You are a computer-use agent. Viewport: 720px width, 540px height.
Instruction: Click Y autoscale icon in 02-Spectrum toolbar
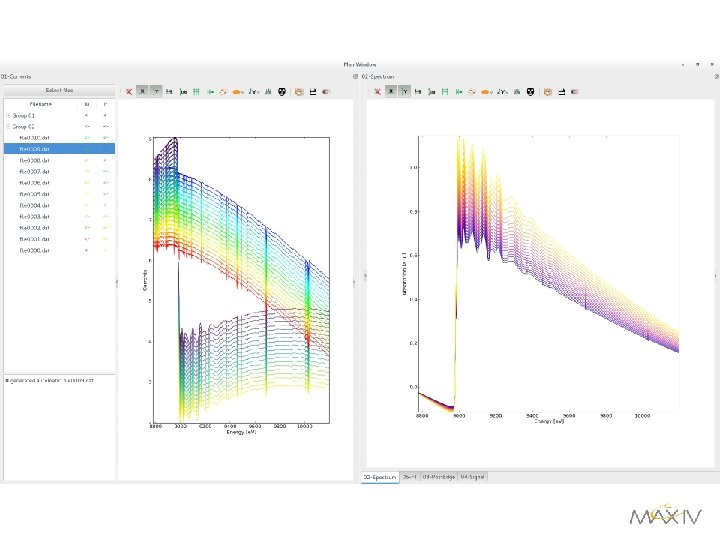click(x=432, y=92)
